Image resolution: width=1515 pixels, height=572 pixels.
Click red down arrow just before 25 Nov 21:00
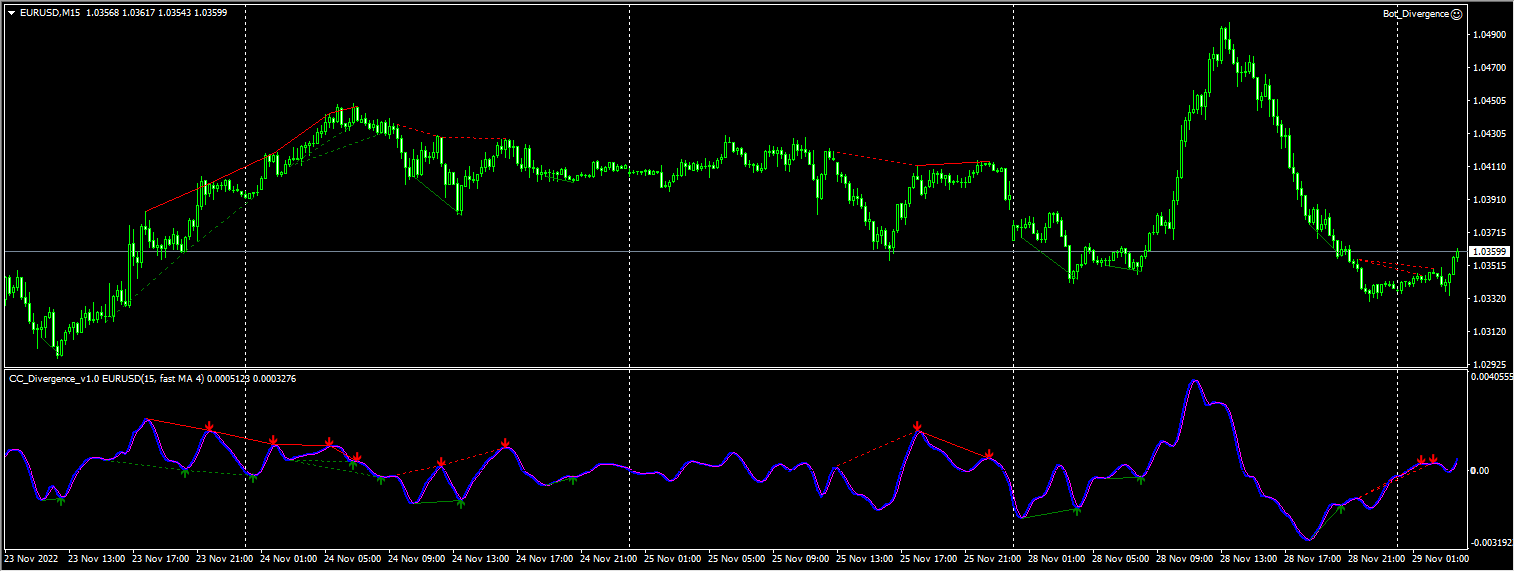pyautogui.click(x=989, y=455)
